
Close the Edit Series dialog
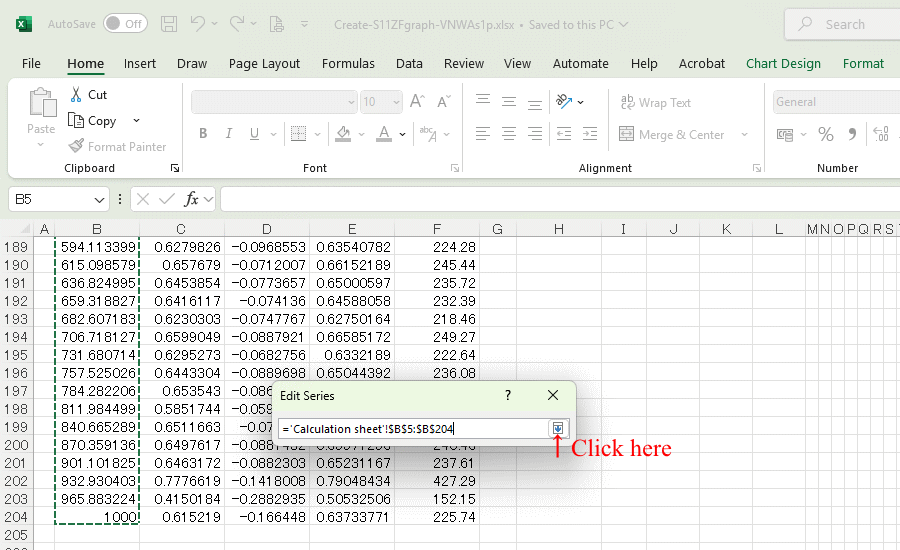pos(553,395)
